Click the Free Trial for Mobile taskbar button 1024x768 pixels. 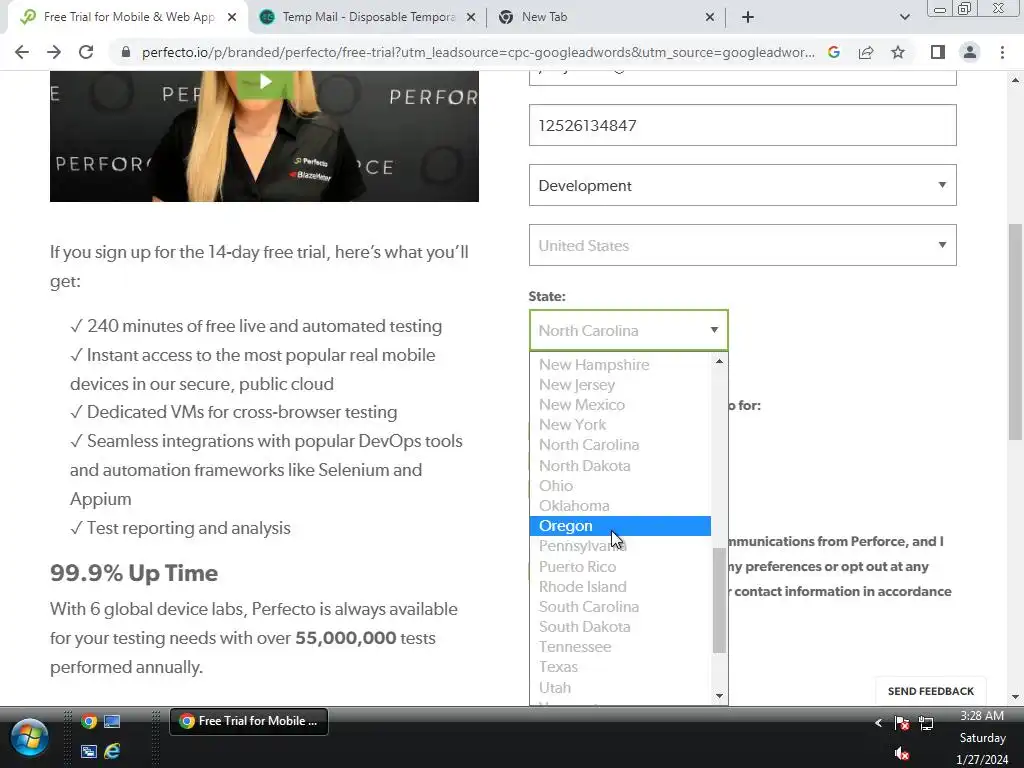[249, 721]
